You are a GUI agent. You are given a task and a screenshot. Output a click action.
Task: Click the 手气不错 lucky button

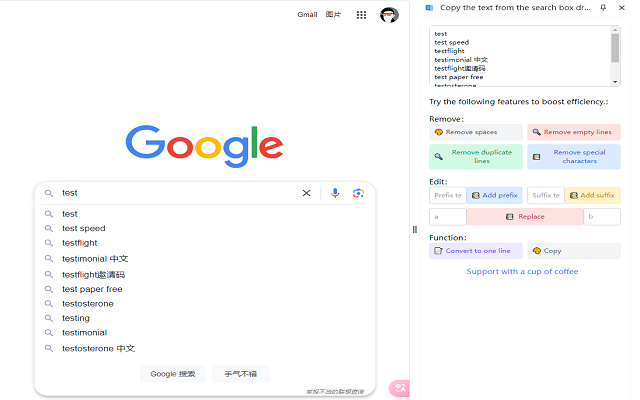pos(240,374)
